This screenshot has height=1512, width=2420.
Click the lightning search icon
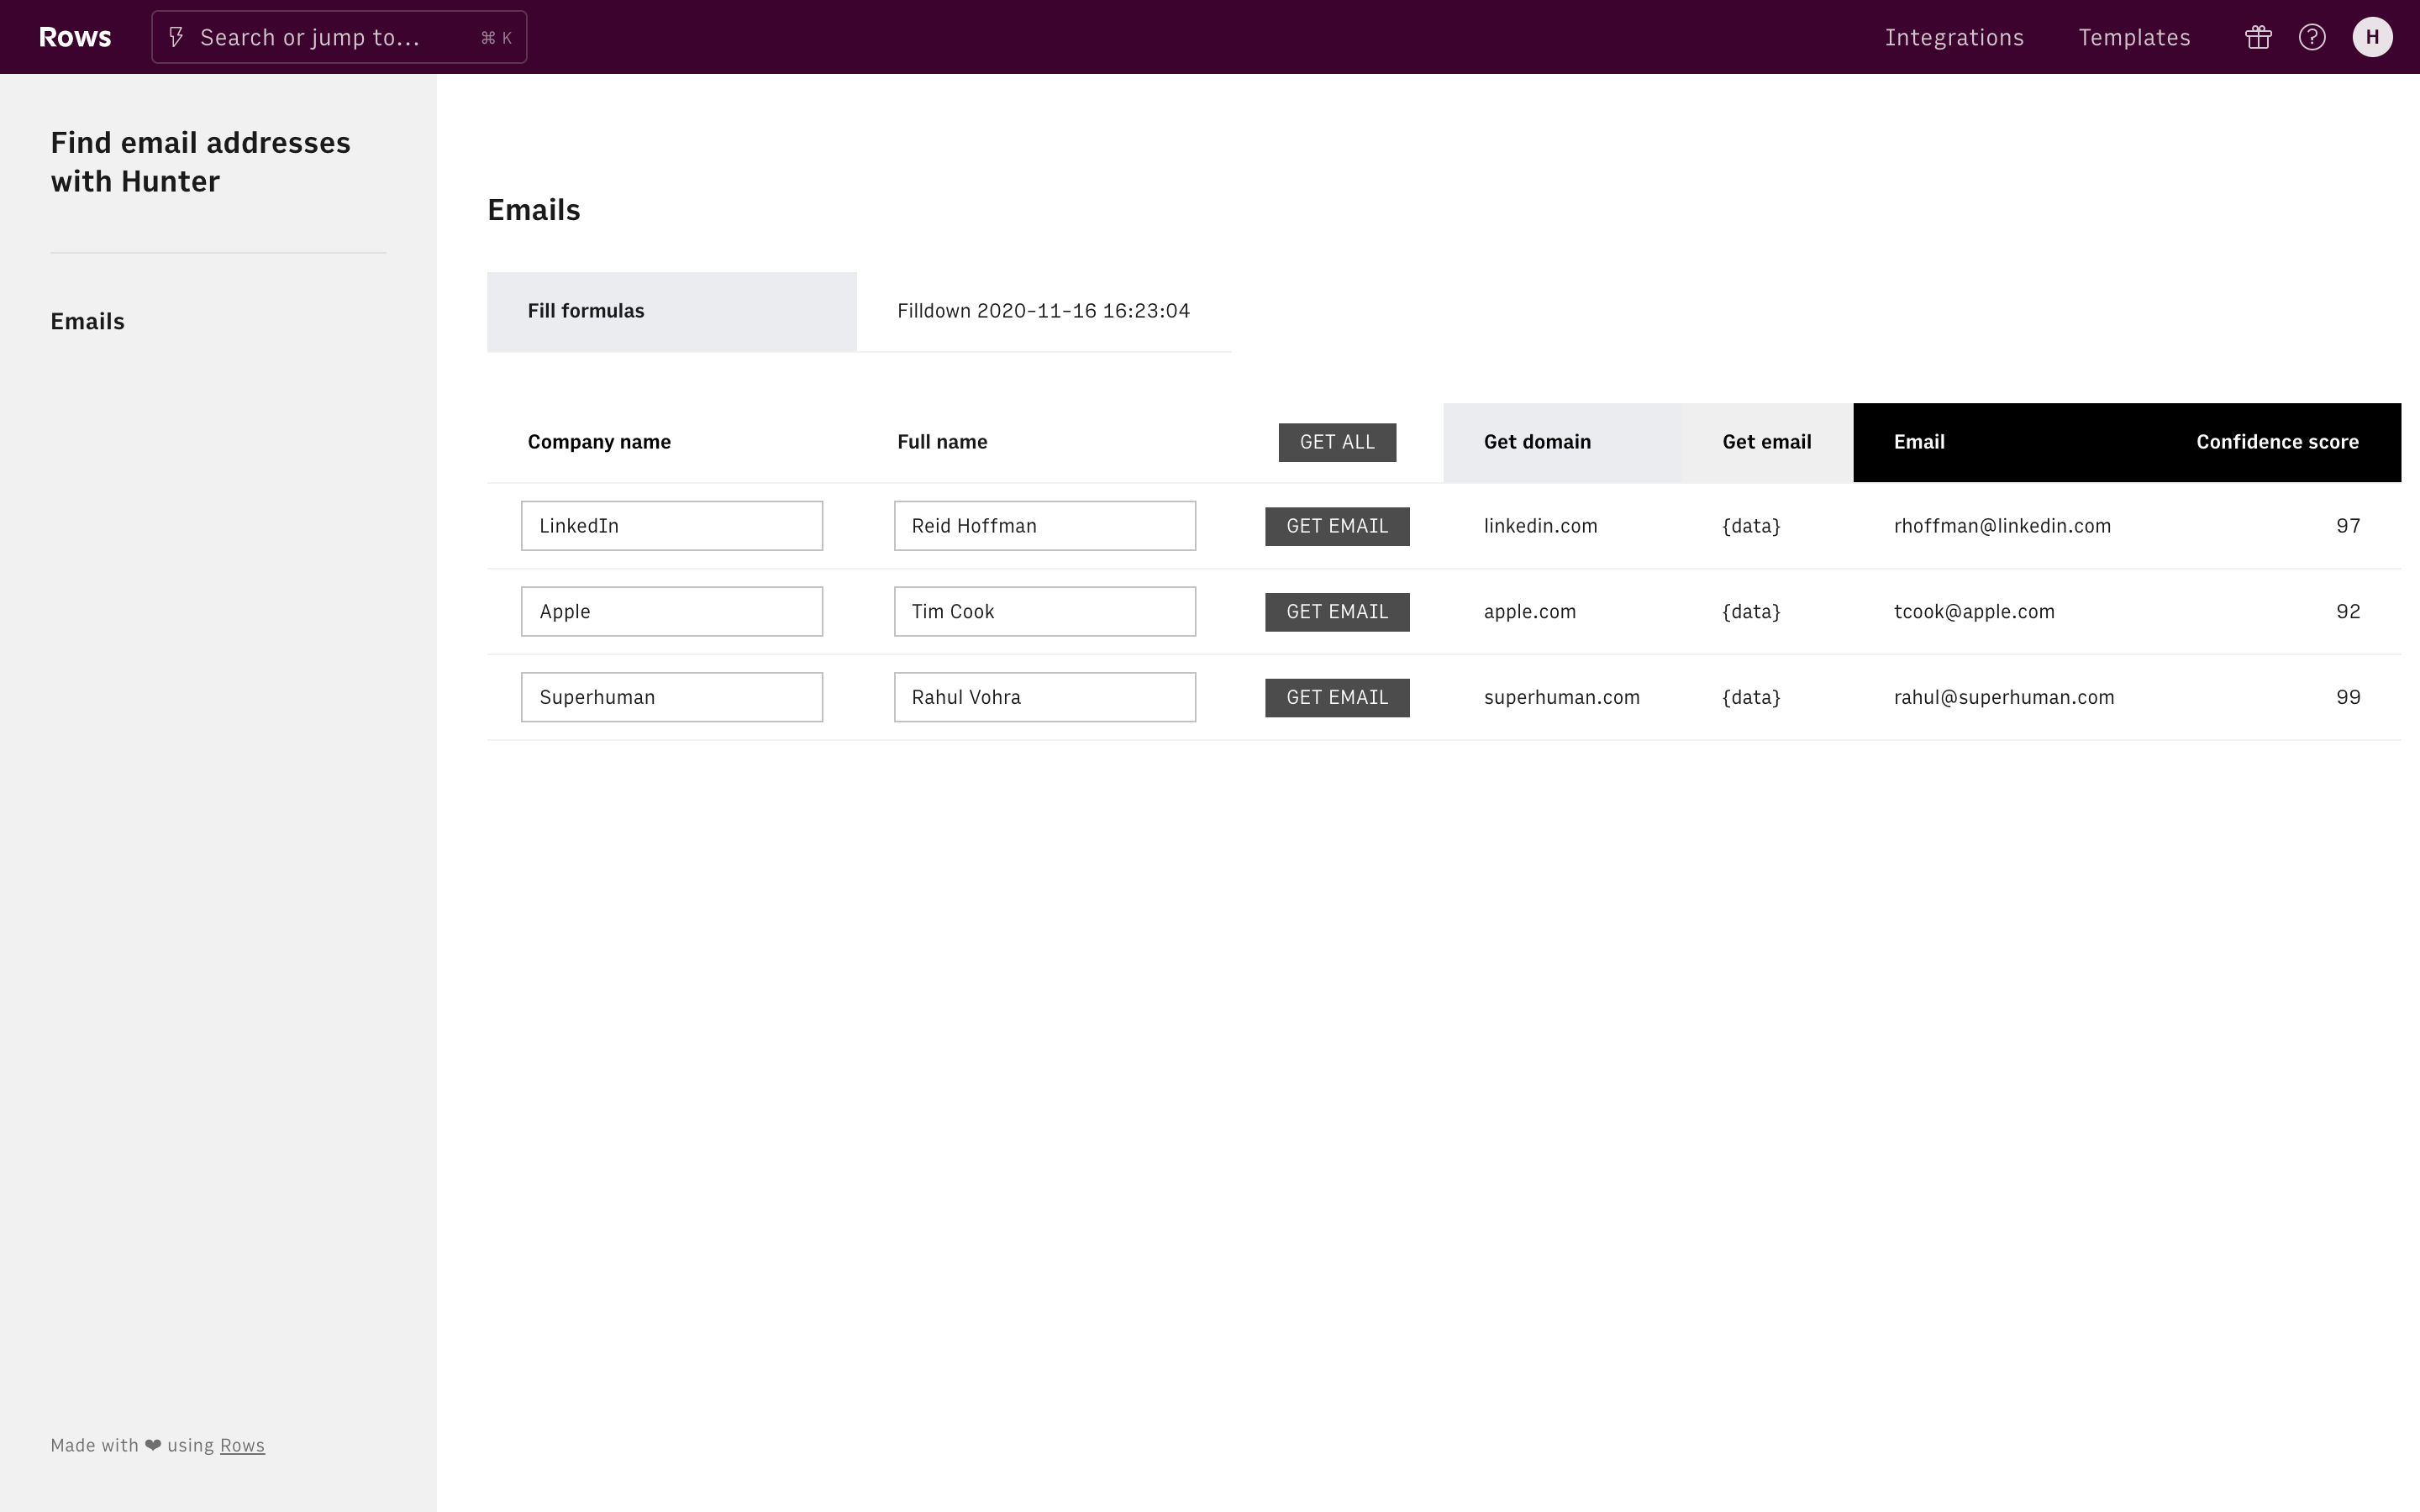tap(176, 37)
